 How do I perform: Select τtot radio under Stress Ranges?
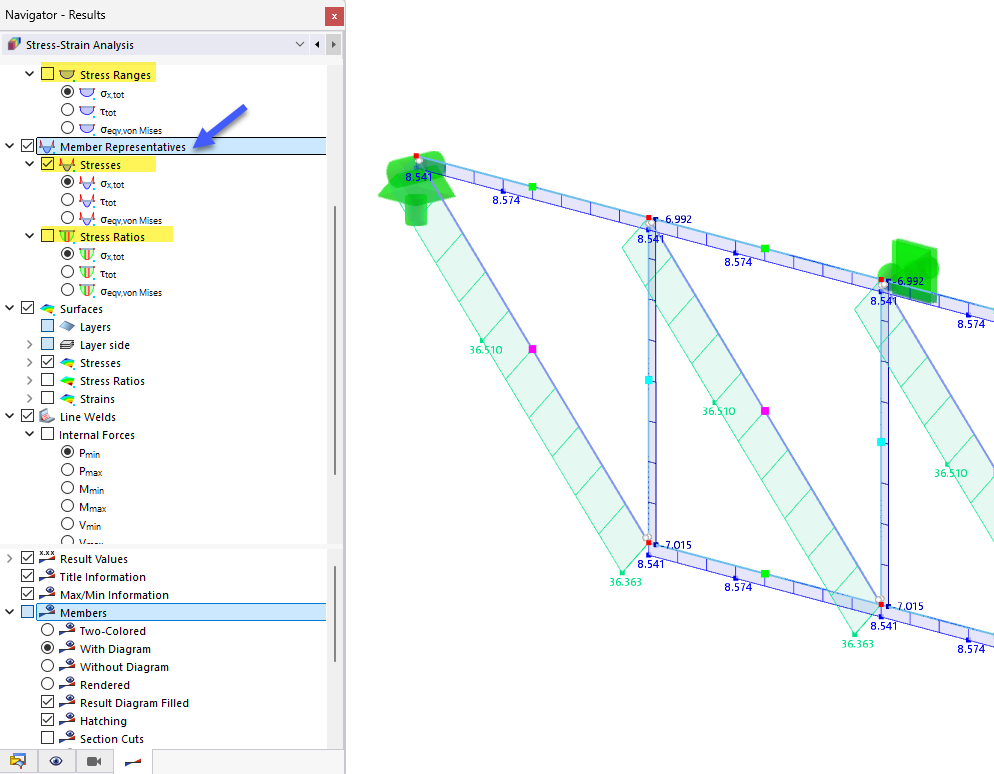68,110
